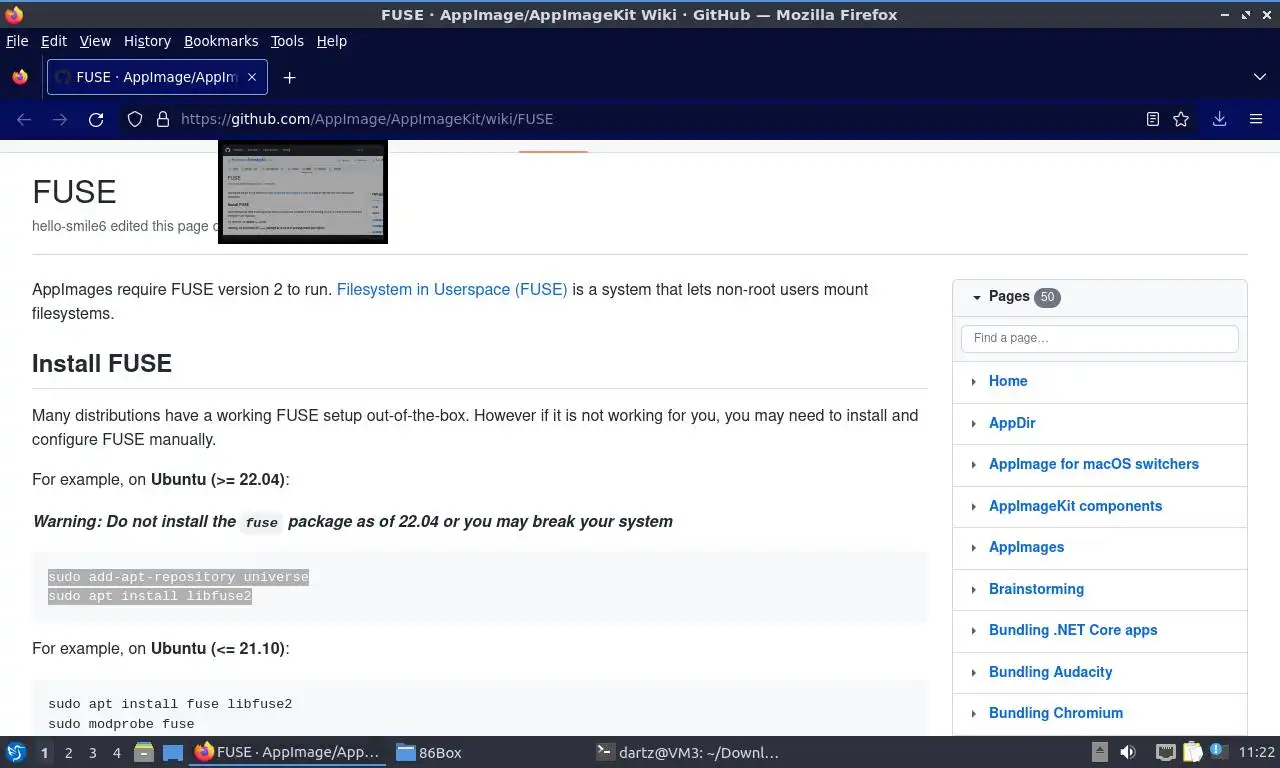Screen dimensions: 1280x768
Task: Close the FUSE wiki browser tab
Action: (252, 77)
